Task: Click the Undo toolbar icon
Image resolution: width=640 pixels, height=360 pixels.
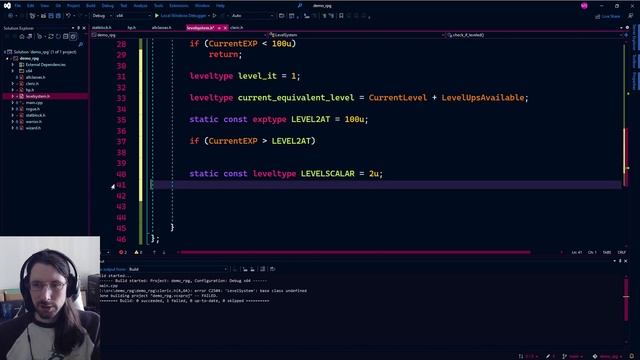Action: pyautogui.click(x=68, y=16)
